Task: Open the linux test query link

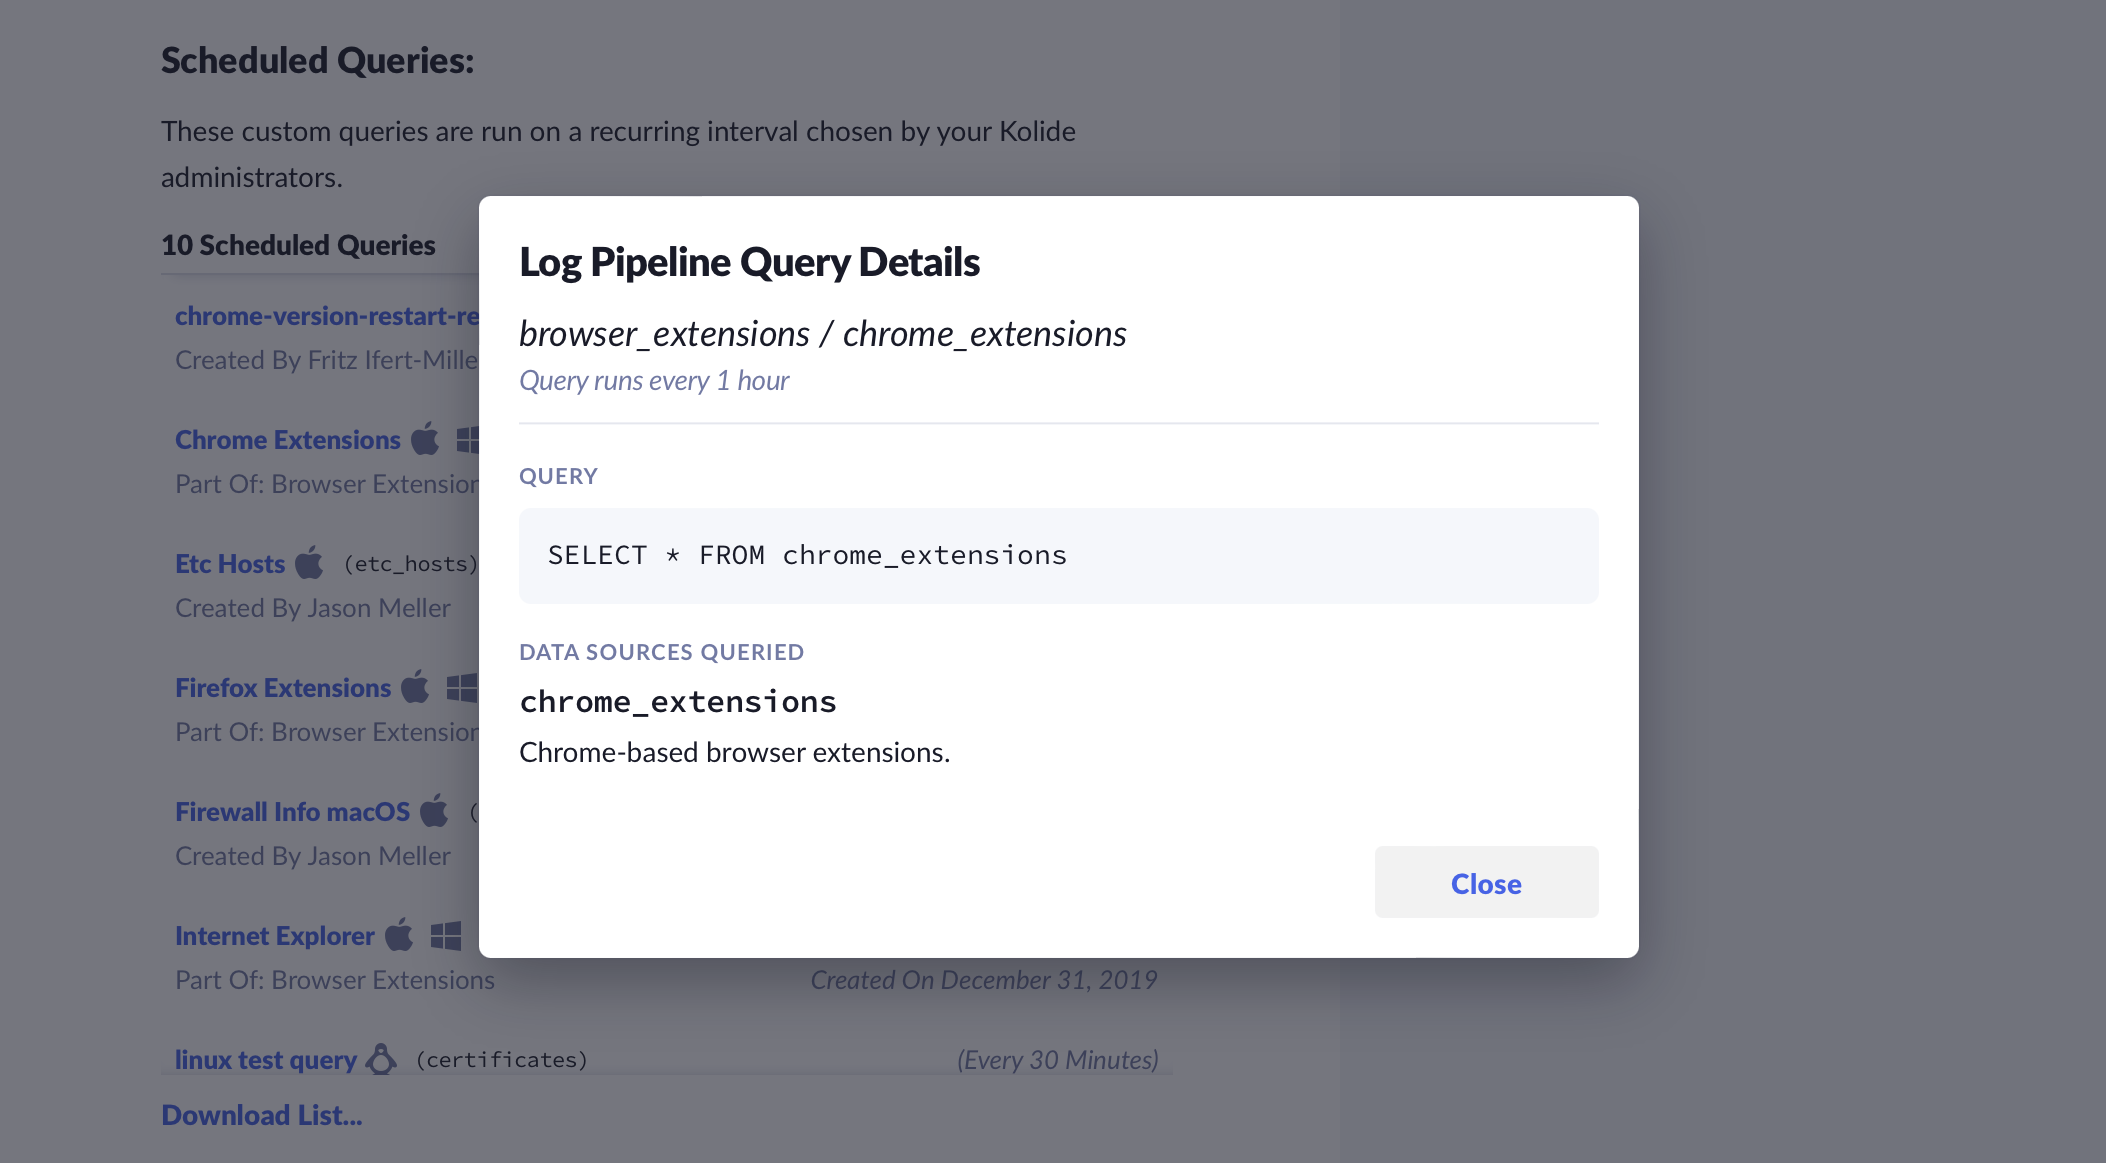Action: 265,1059
